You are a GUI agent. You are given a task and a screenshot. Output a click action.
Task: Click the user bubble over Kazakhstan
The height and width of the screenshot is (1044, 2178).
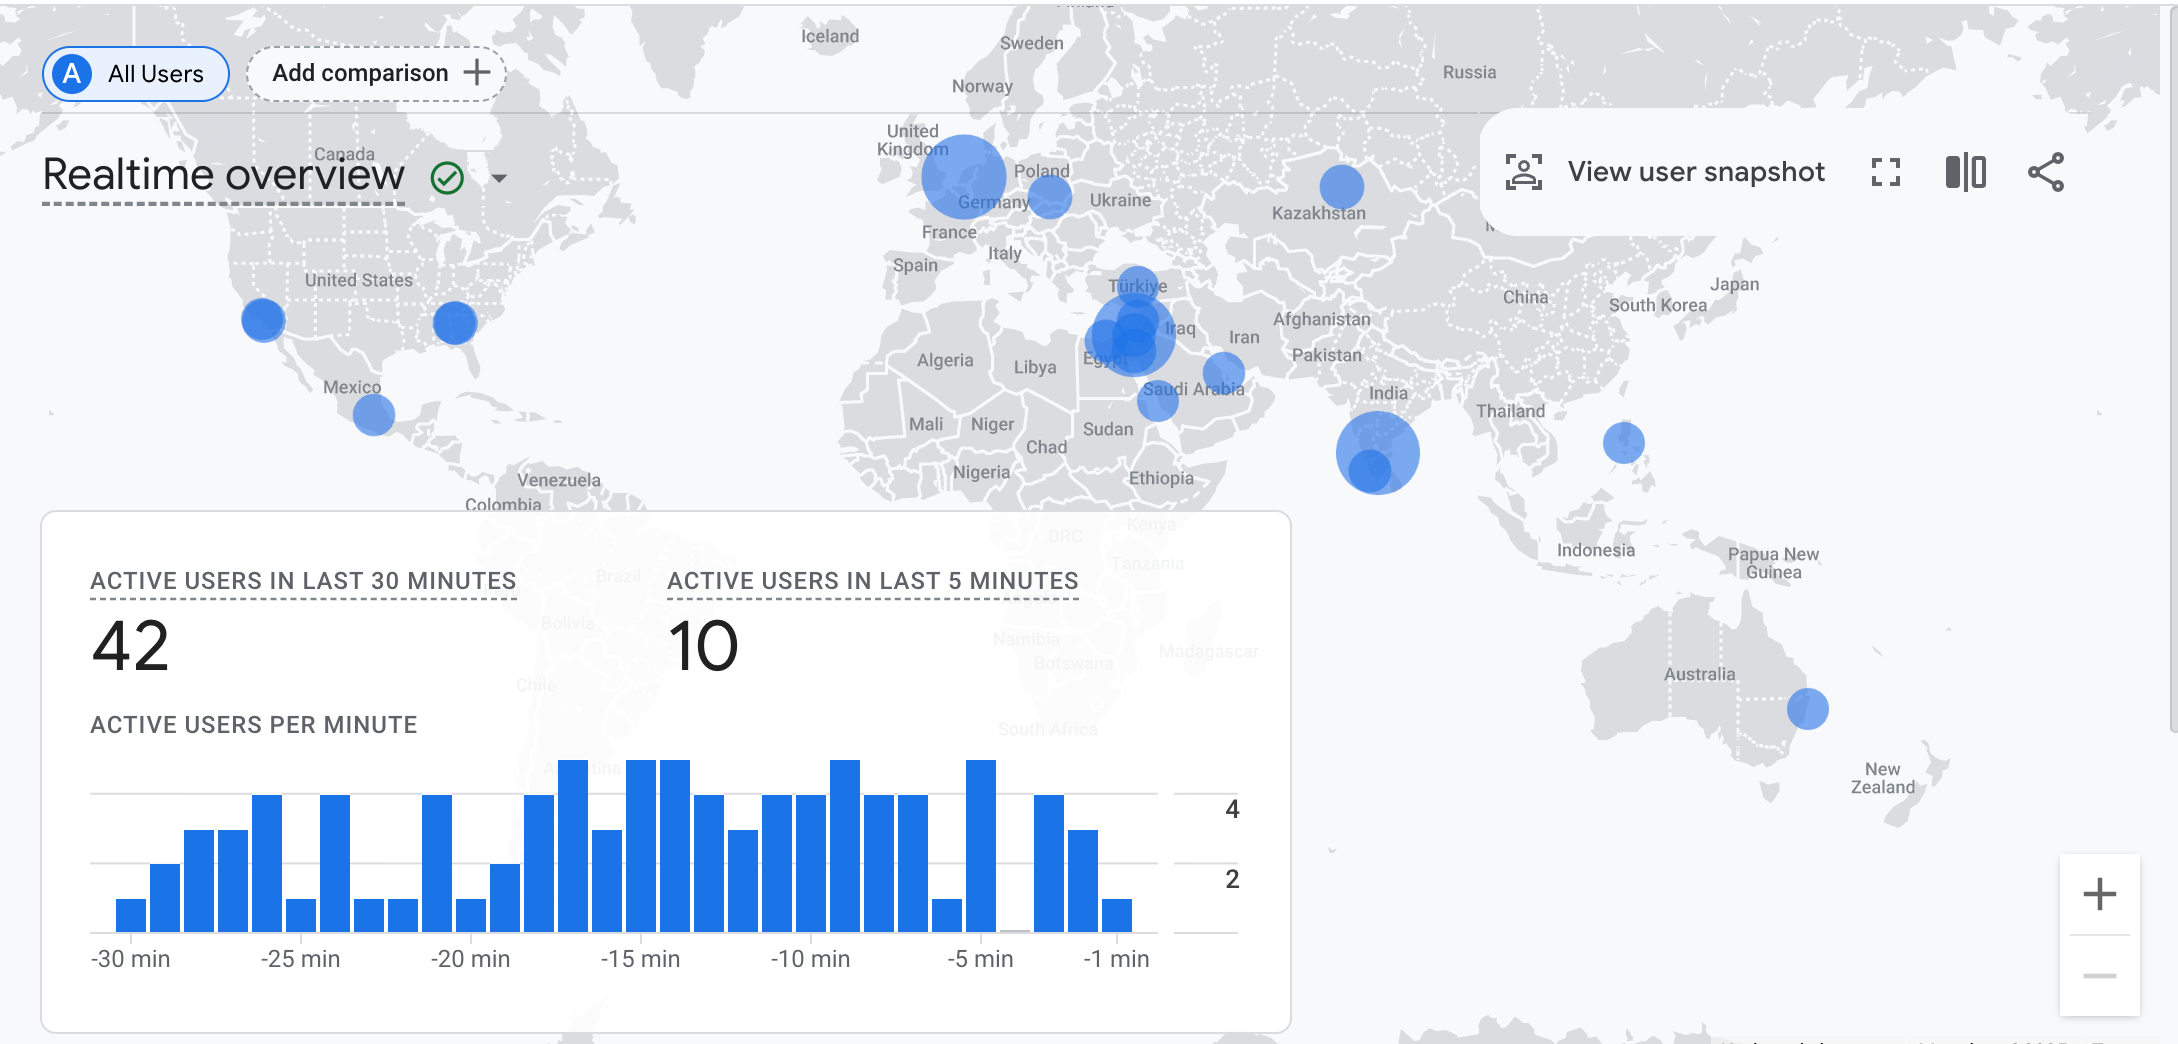[1341, 186]
